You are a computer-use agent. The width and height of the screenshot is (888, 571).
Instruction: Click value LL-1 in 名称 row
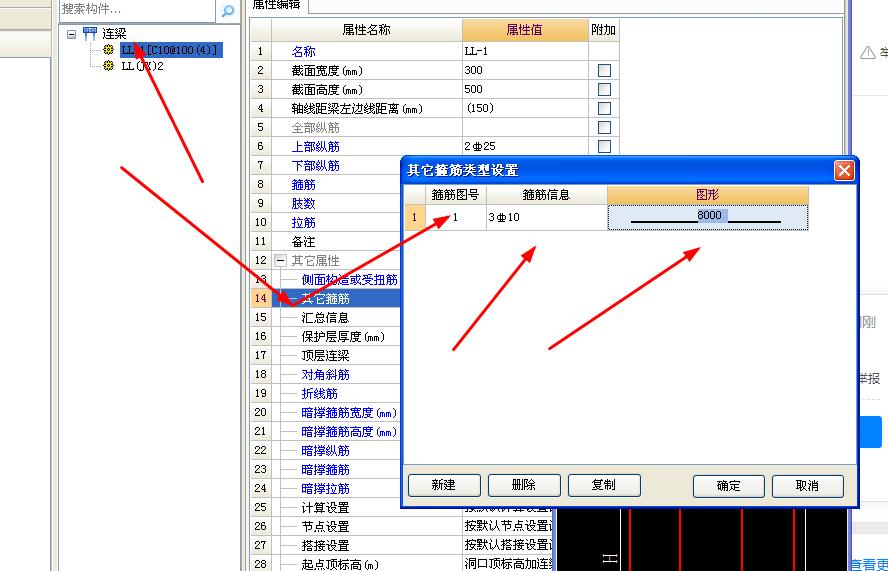(x=525, y=52)
